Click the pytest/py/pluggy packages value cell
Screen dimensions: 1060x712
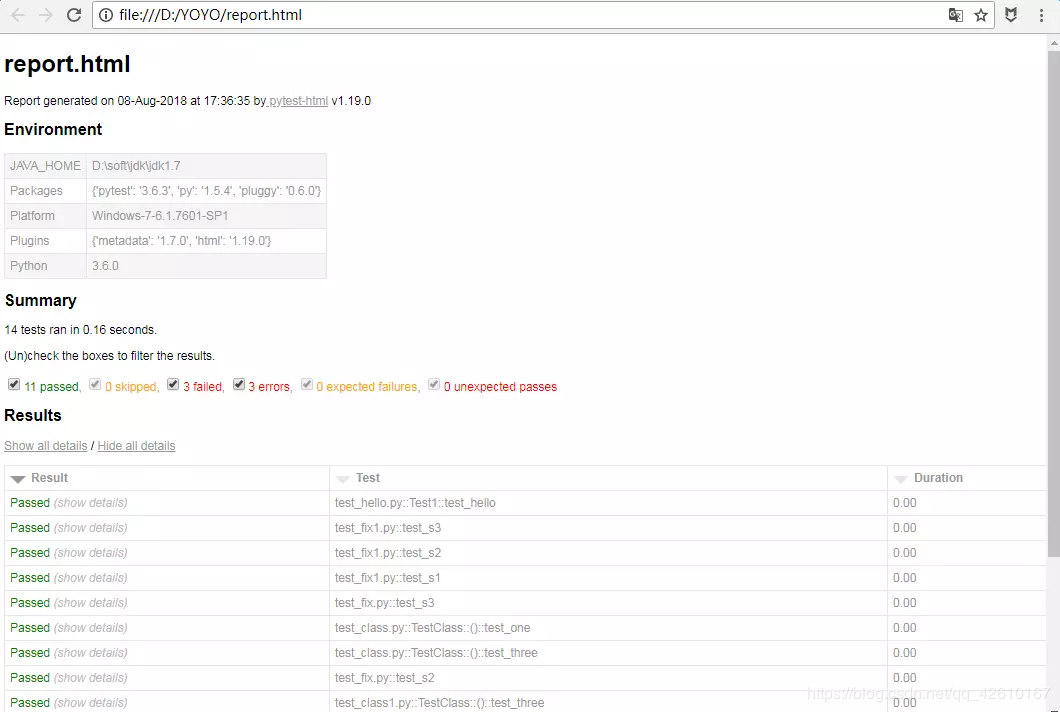coord(206,191)
